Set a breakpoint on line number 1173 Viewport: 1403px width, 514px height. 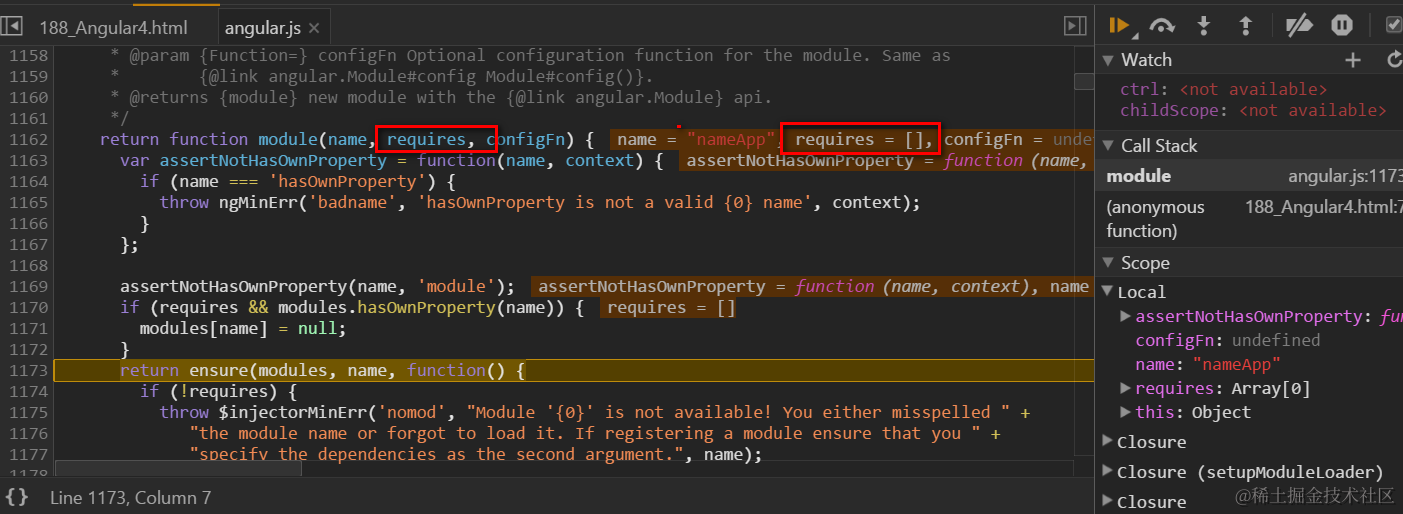tap(28, 370)
